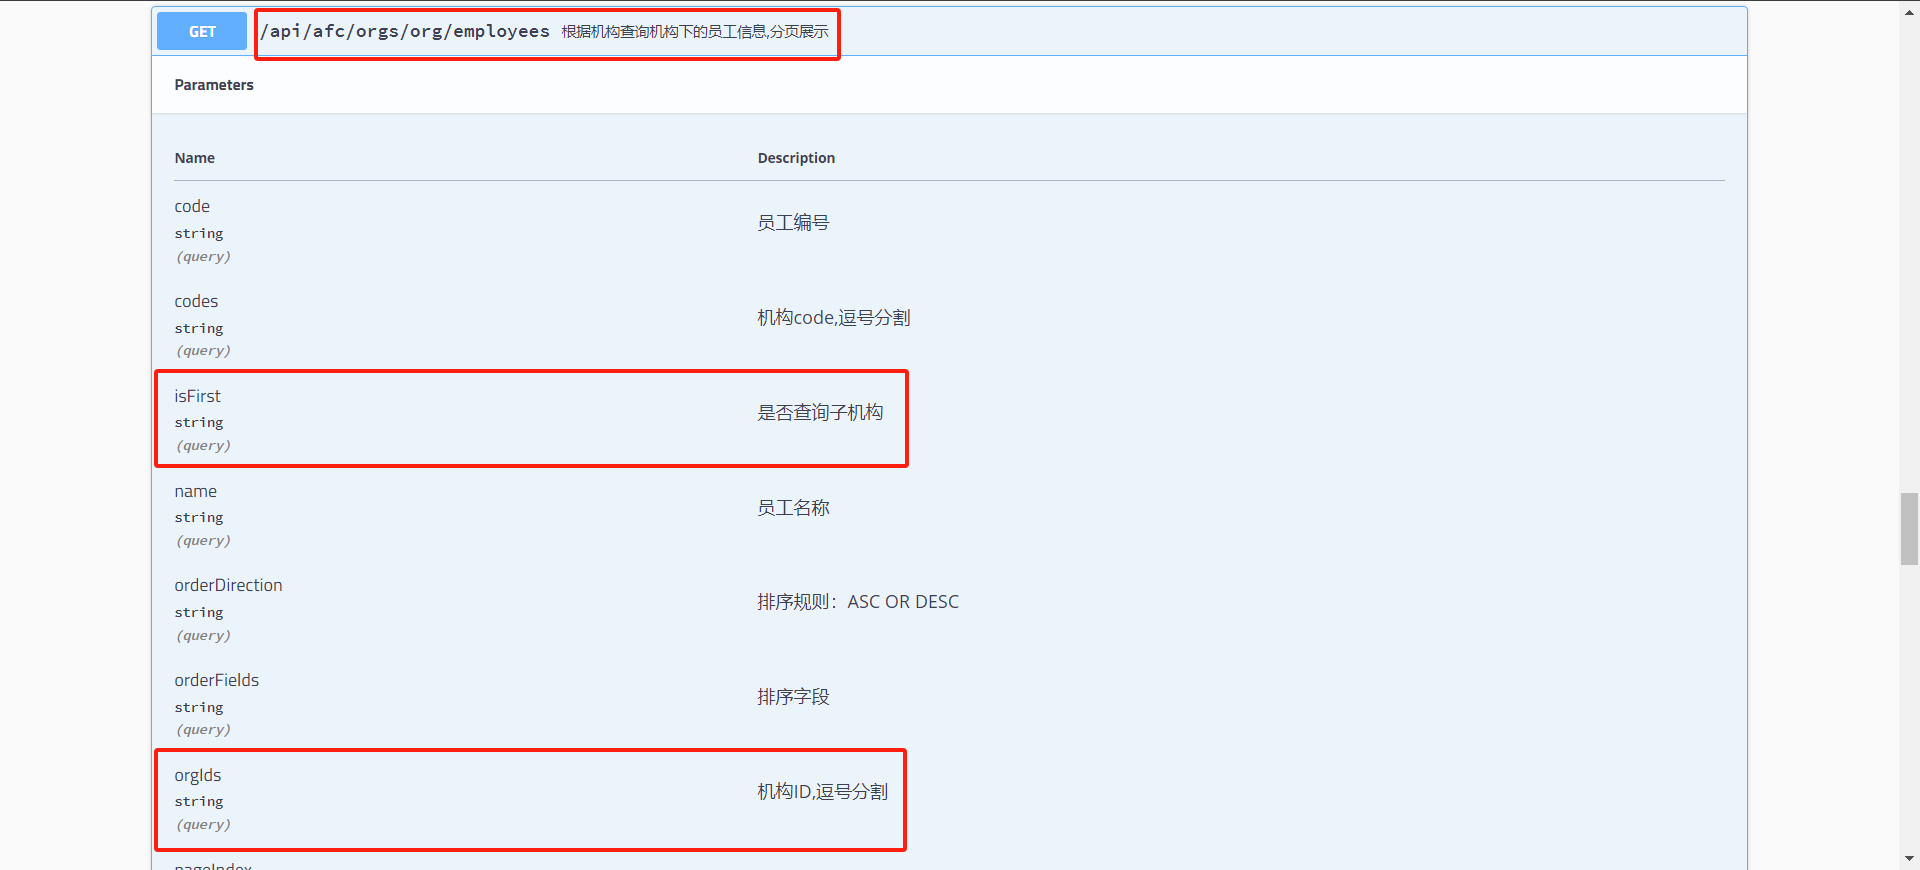The image size is (1920, 870).
Task: Click the 是否查询子机构 description for isFirst
Action: [820, 413]
